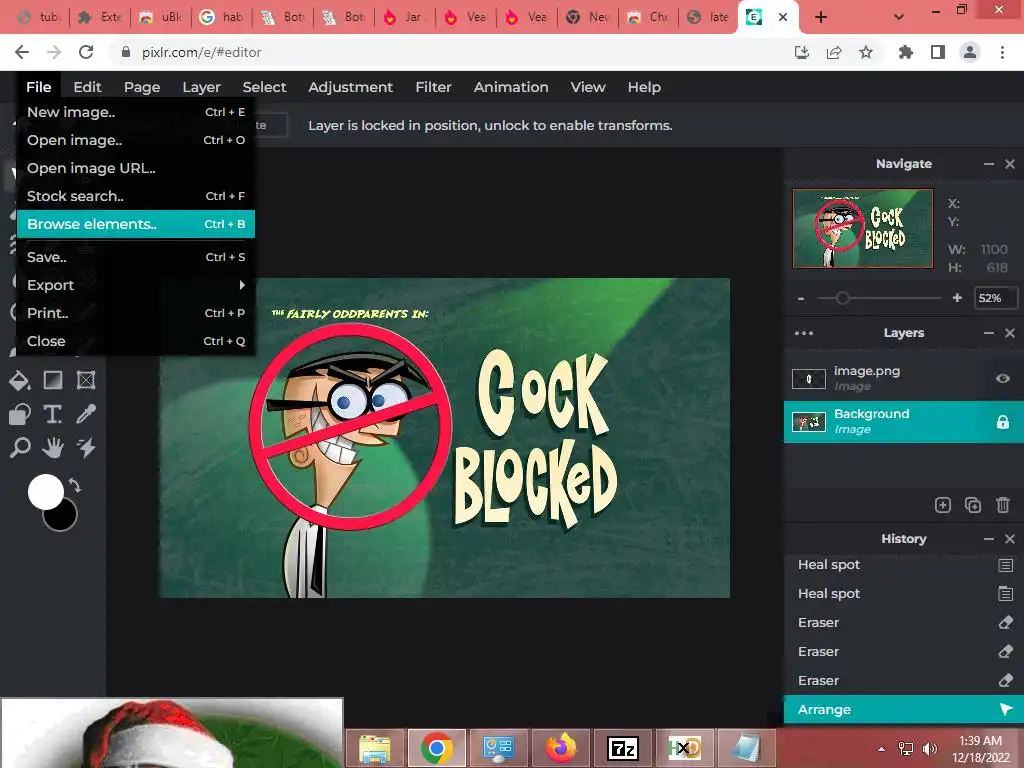Add a new layer in Layers panel
This screenshot has height=768, width=1024.
point(942,505)
